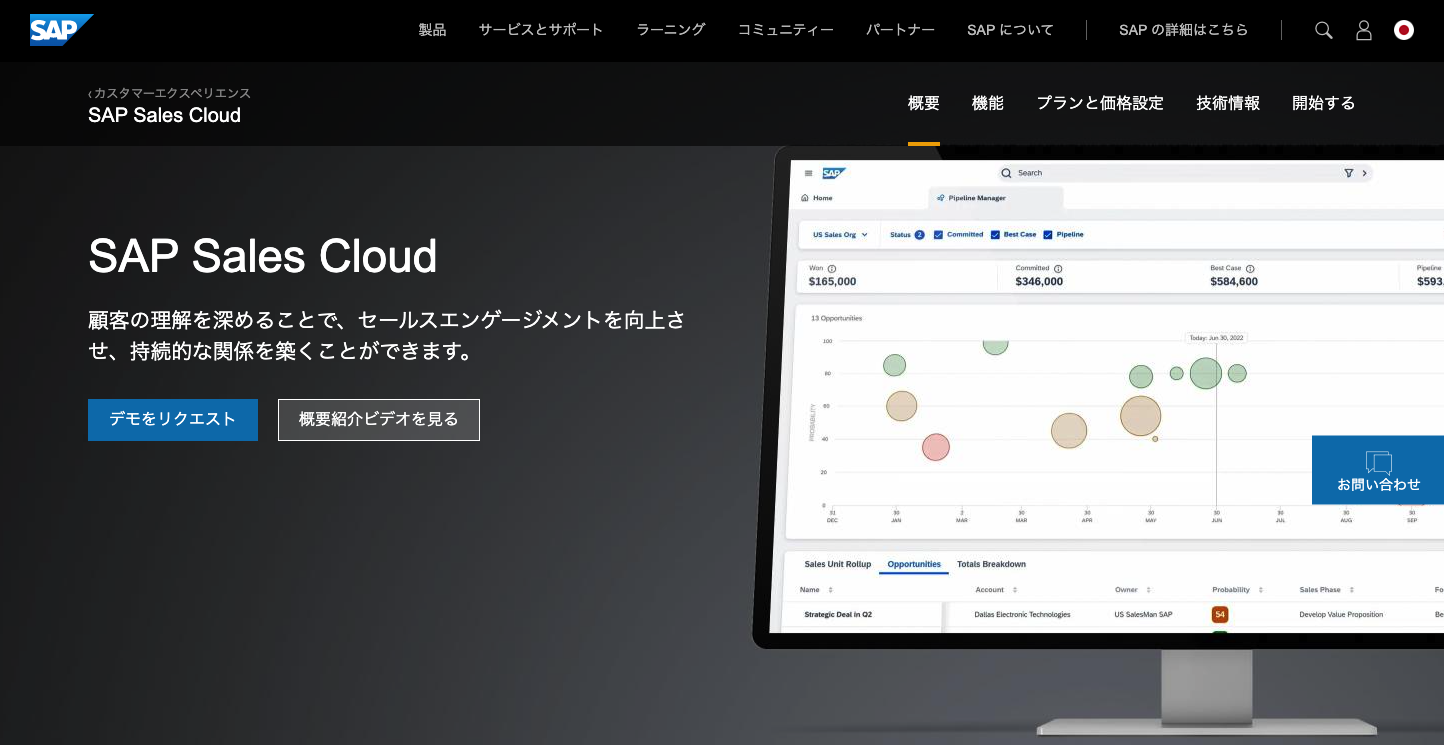The width and height of the screenshot is (1444, 745).
Task: Click the デモをリクエスト button
Action: coord(173,420)
